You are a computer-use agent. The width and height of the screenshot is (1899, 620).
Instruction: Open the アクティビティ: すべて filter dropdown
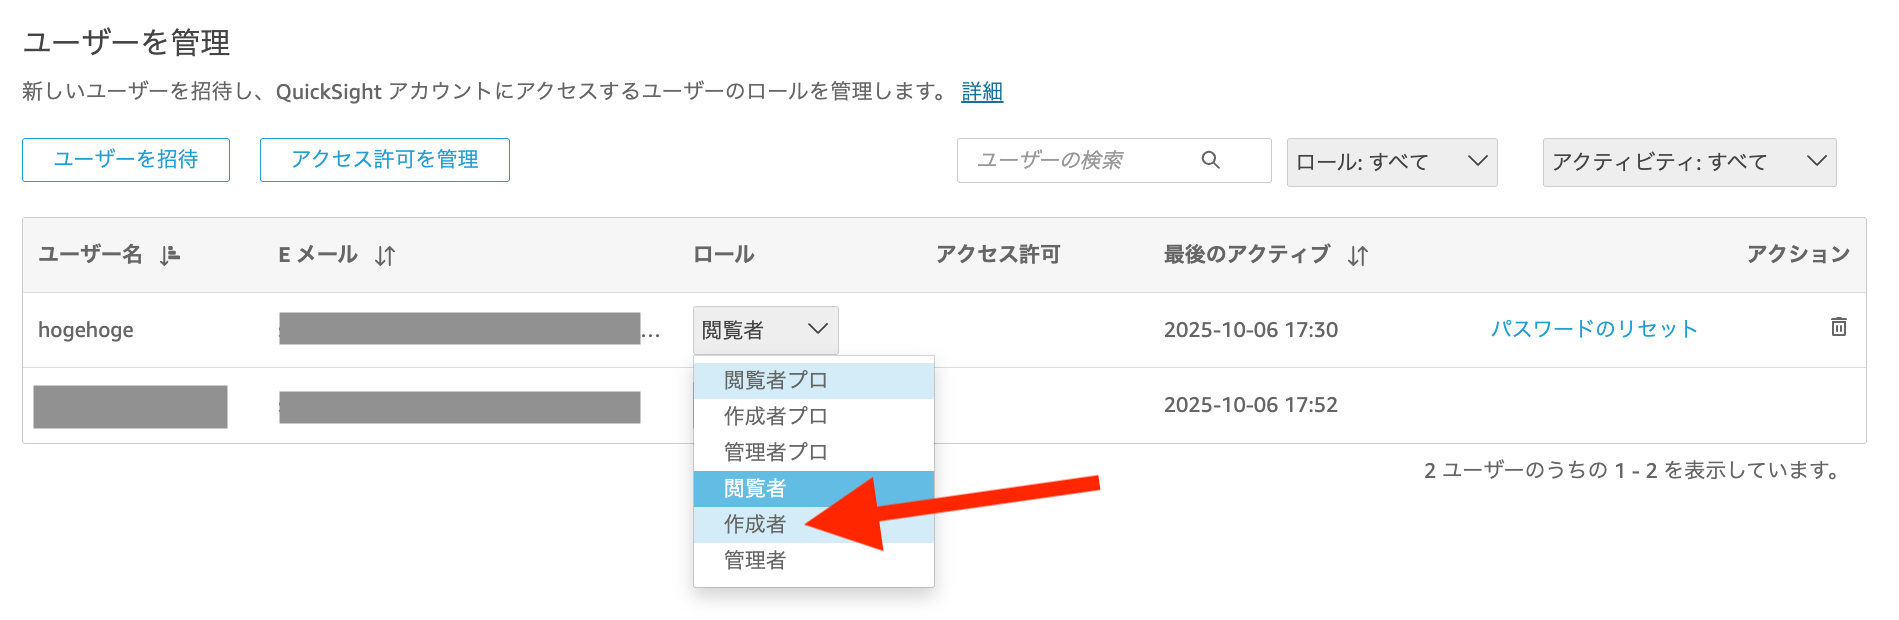pos(1688,162)
